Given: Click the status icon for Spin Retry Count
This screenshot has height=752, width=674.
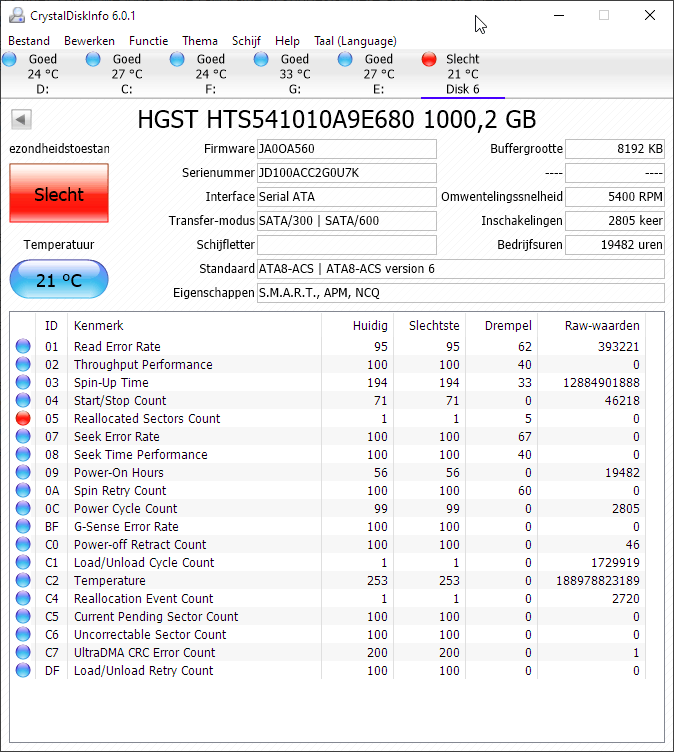Looking at the screenshot, I should 23,490.
